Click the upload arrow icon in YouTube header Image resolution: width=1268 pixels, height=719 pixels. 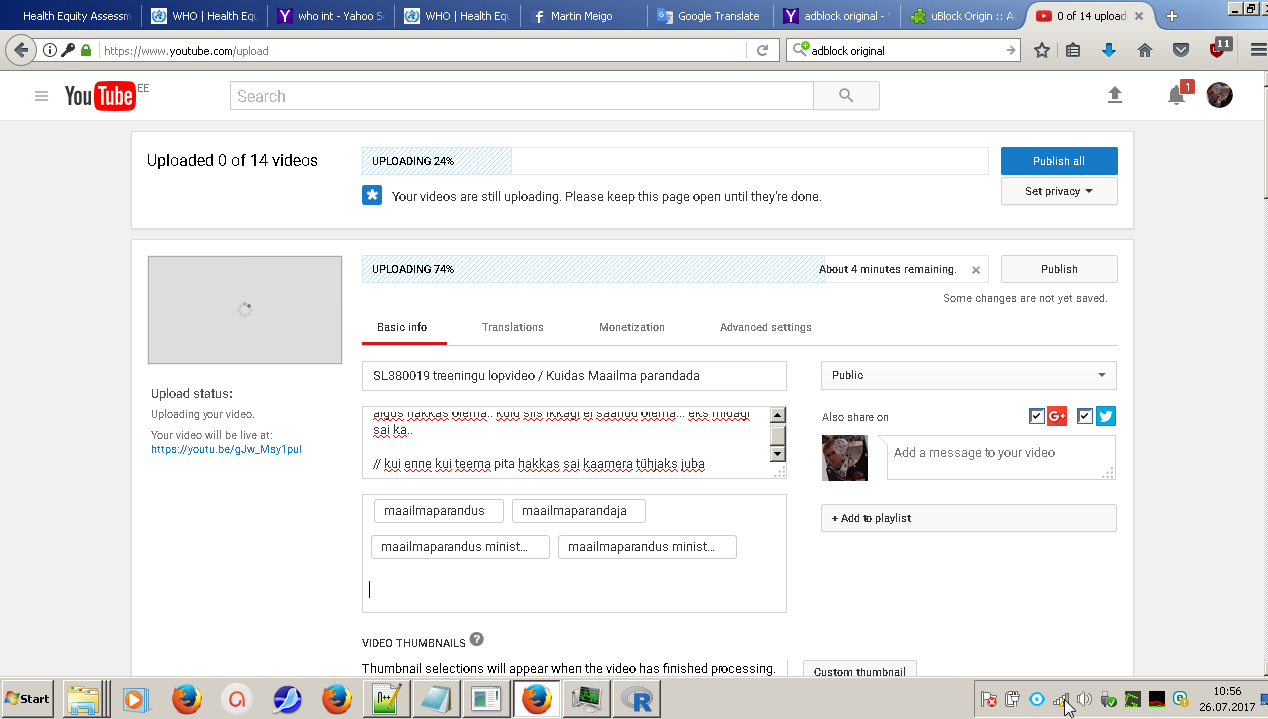point(1115,95)
